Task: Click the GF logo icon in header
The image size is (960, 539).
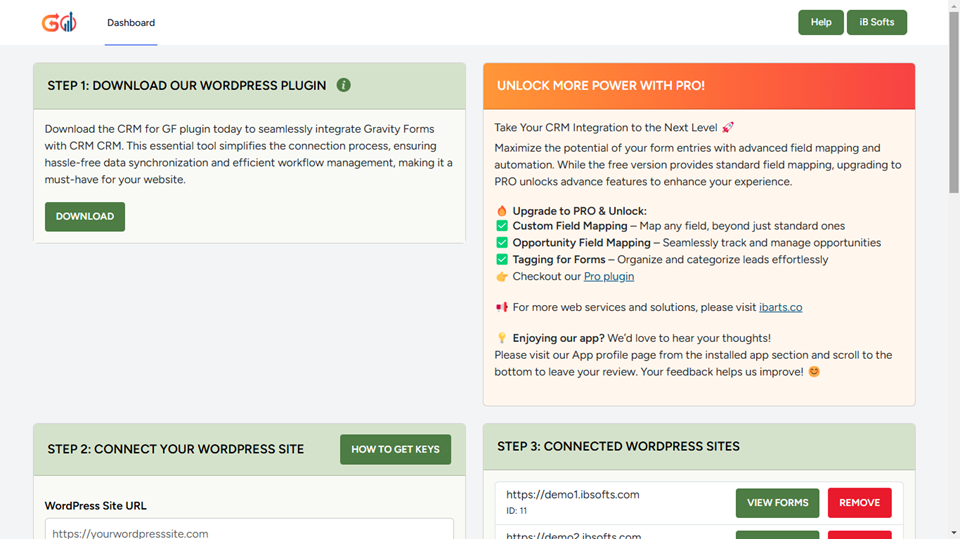Action: pyautogui.click(x=58, y=22)
